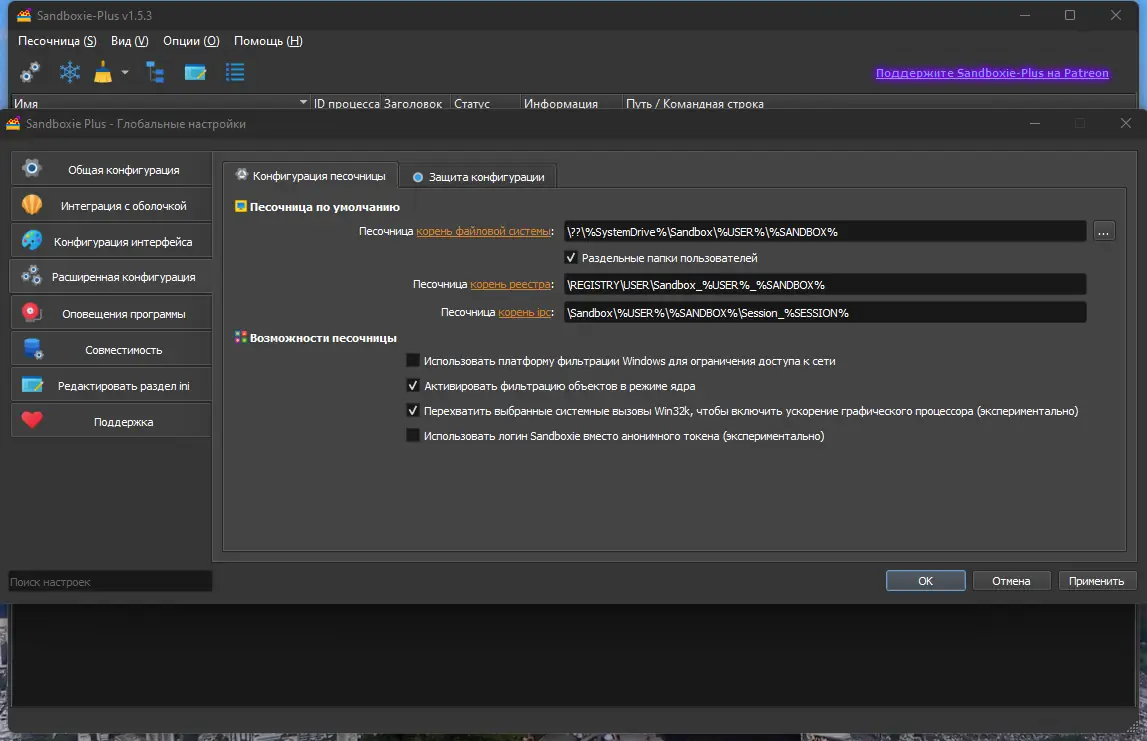Close the Глобальные настройки dialog
This screenshot has height=741, width=1147.
tap(1126, 124)
